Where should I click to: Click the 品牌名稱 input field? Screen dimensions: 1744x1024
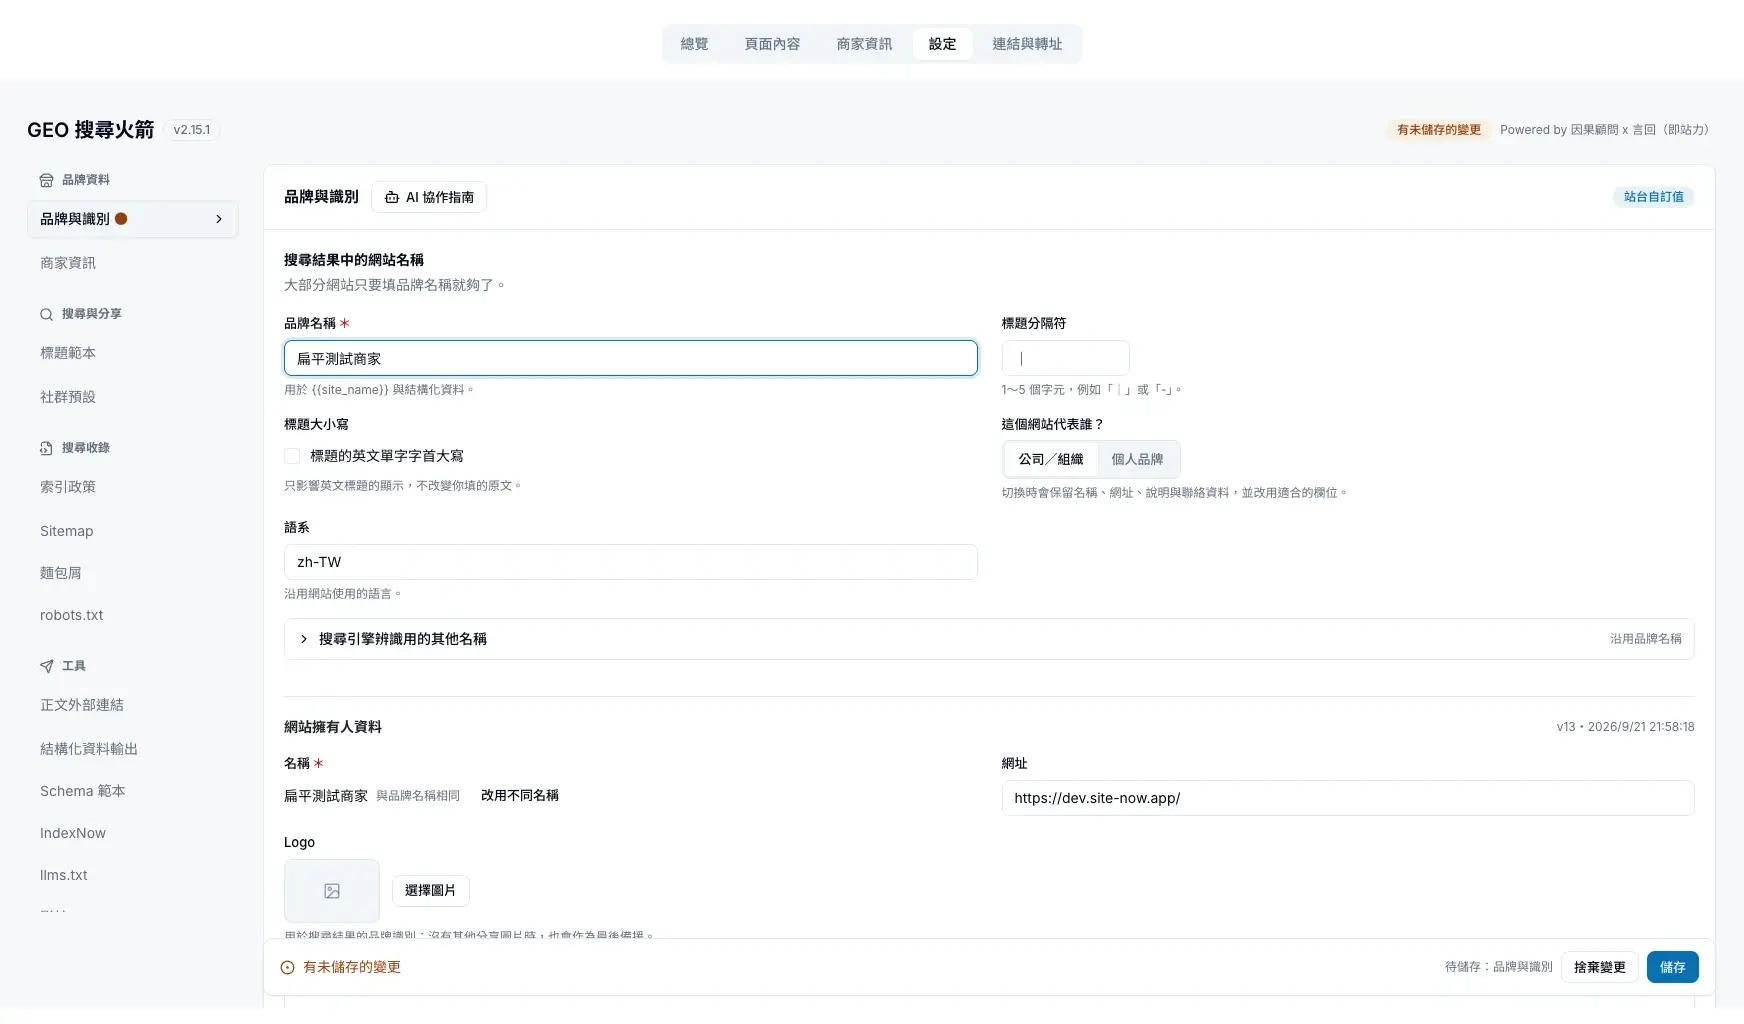pyautogui.click(x=631, y=358)
